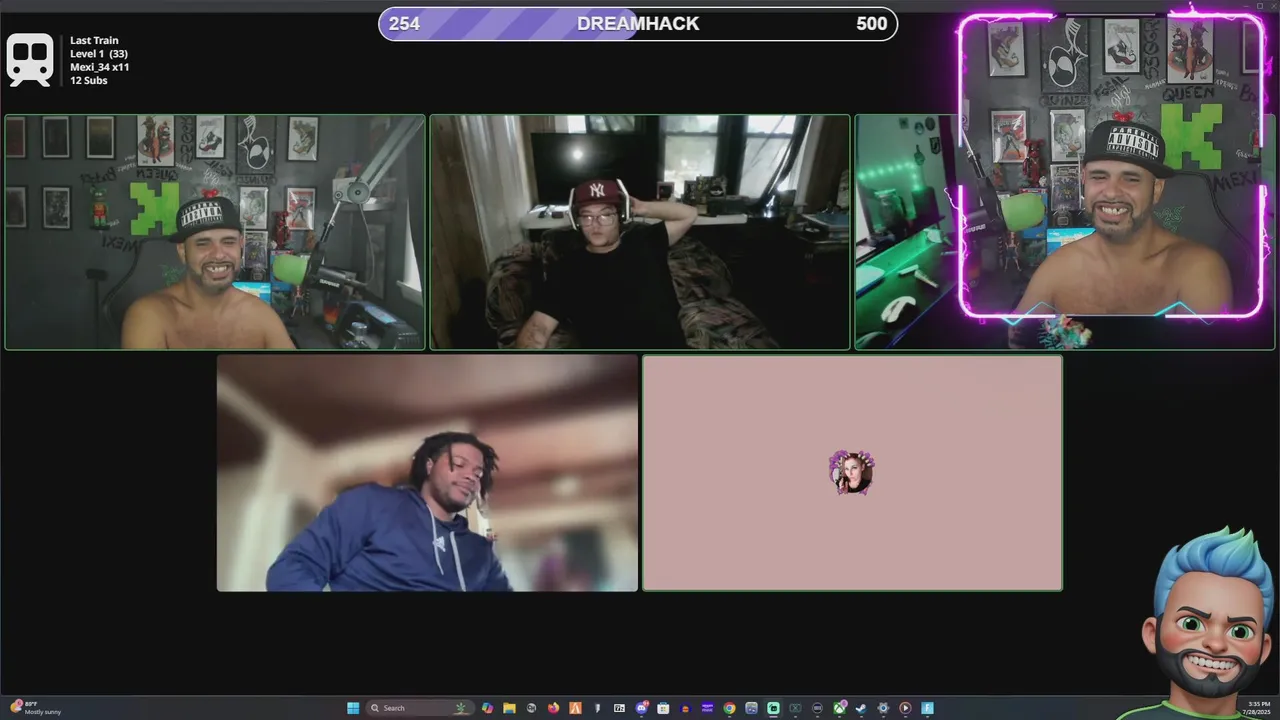This screenshot has width=1280, height=720.
Task: Click the DREAMHACK goal progress bar
Action: tap(638, 24)
